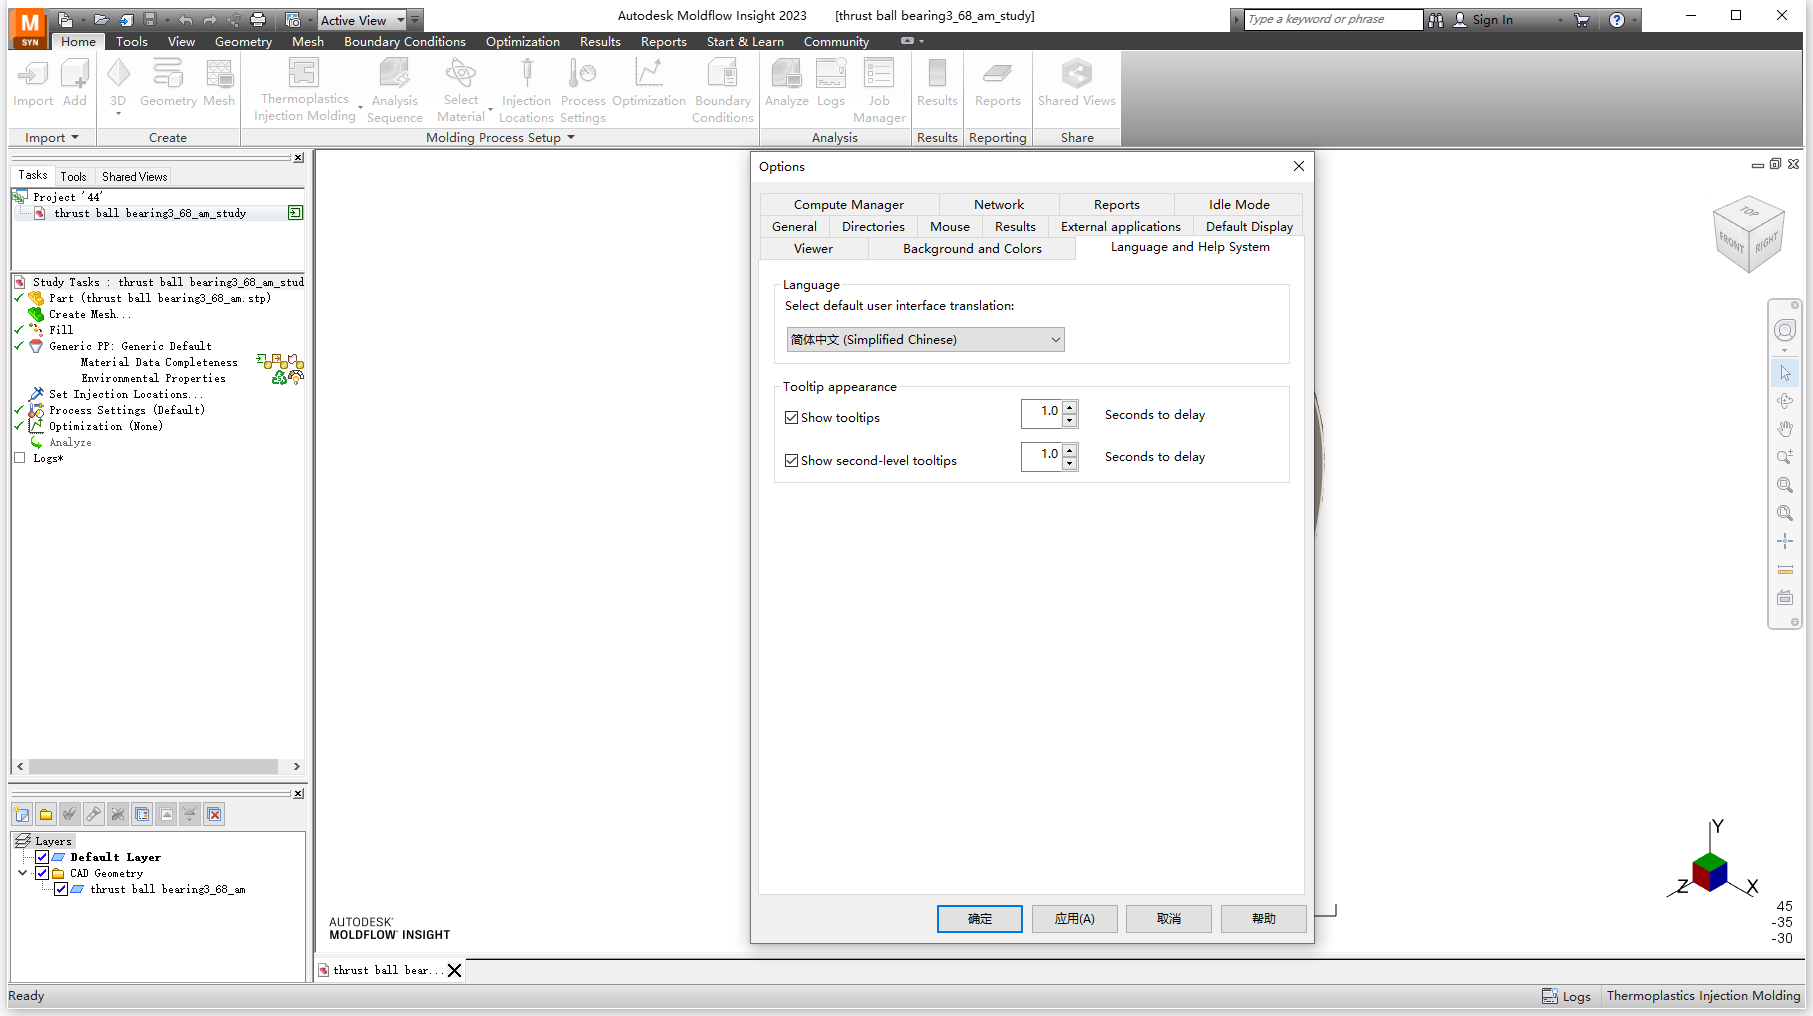Click Sign In in title bar
The height and width of the screenshot is (1016, 1813).
click(x=1492, y=20)
